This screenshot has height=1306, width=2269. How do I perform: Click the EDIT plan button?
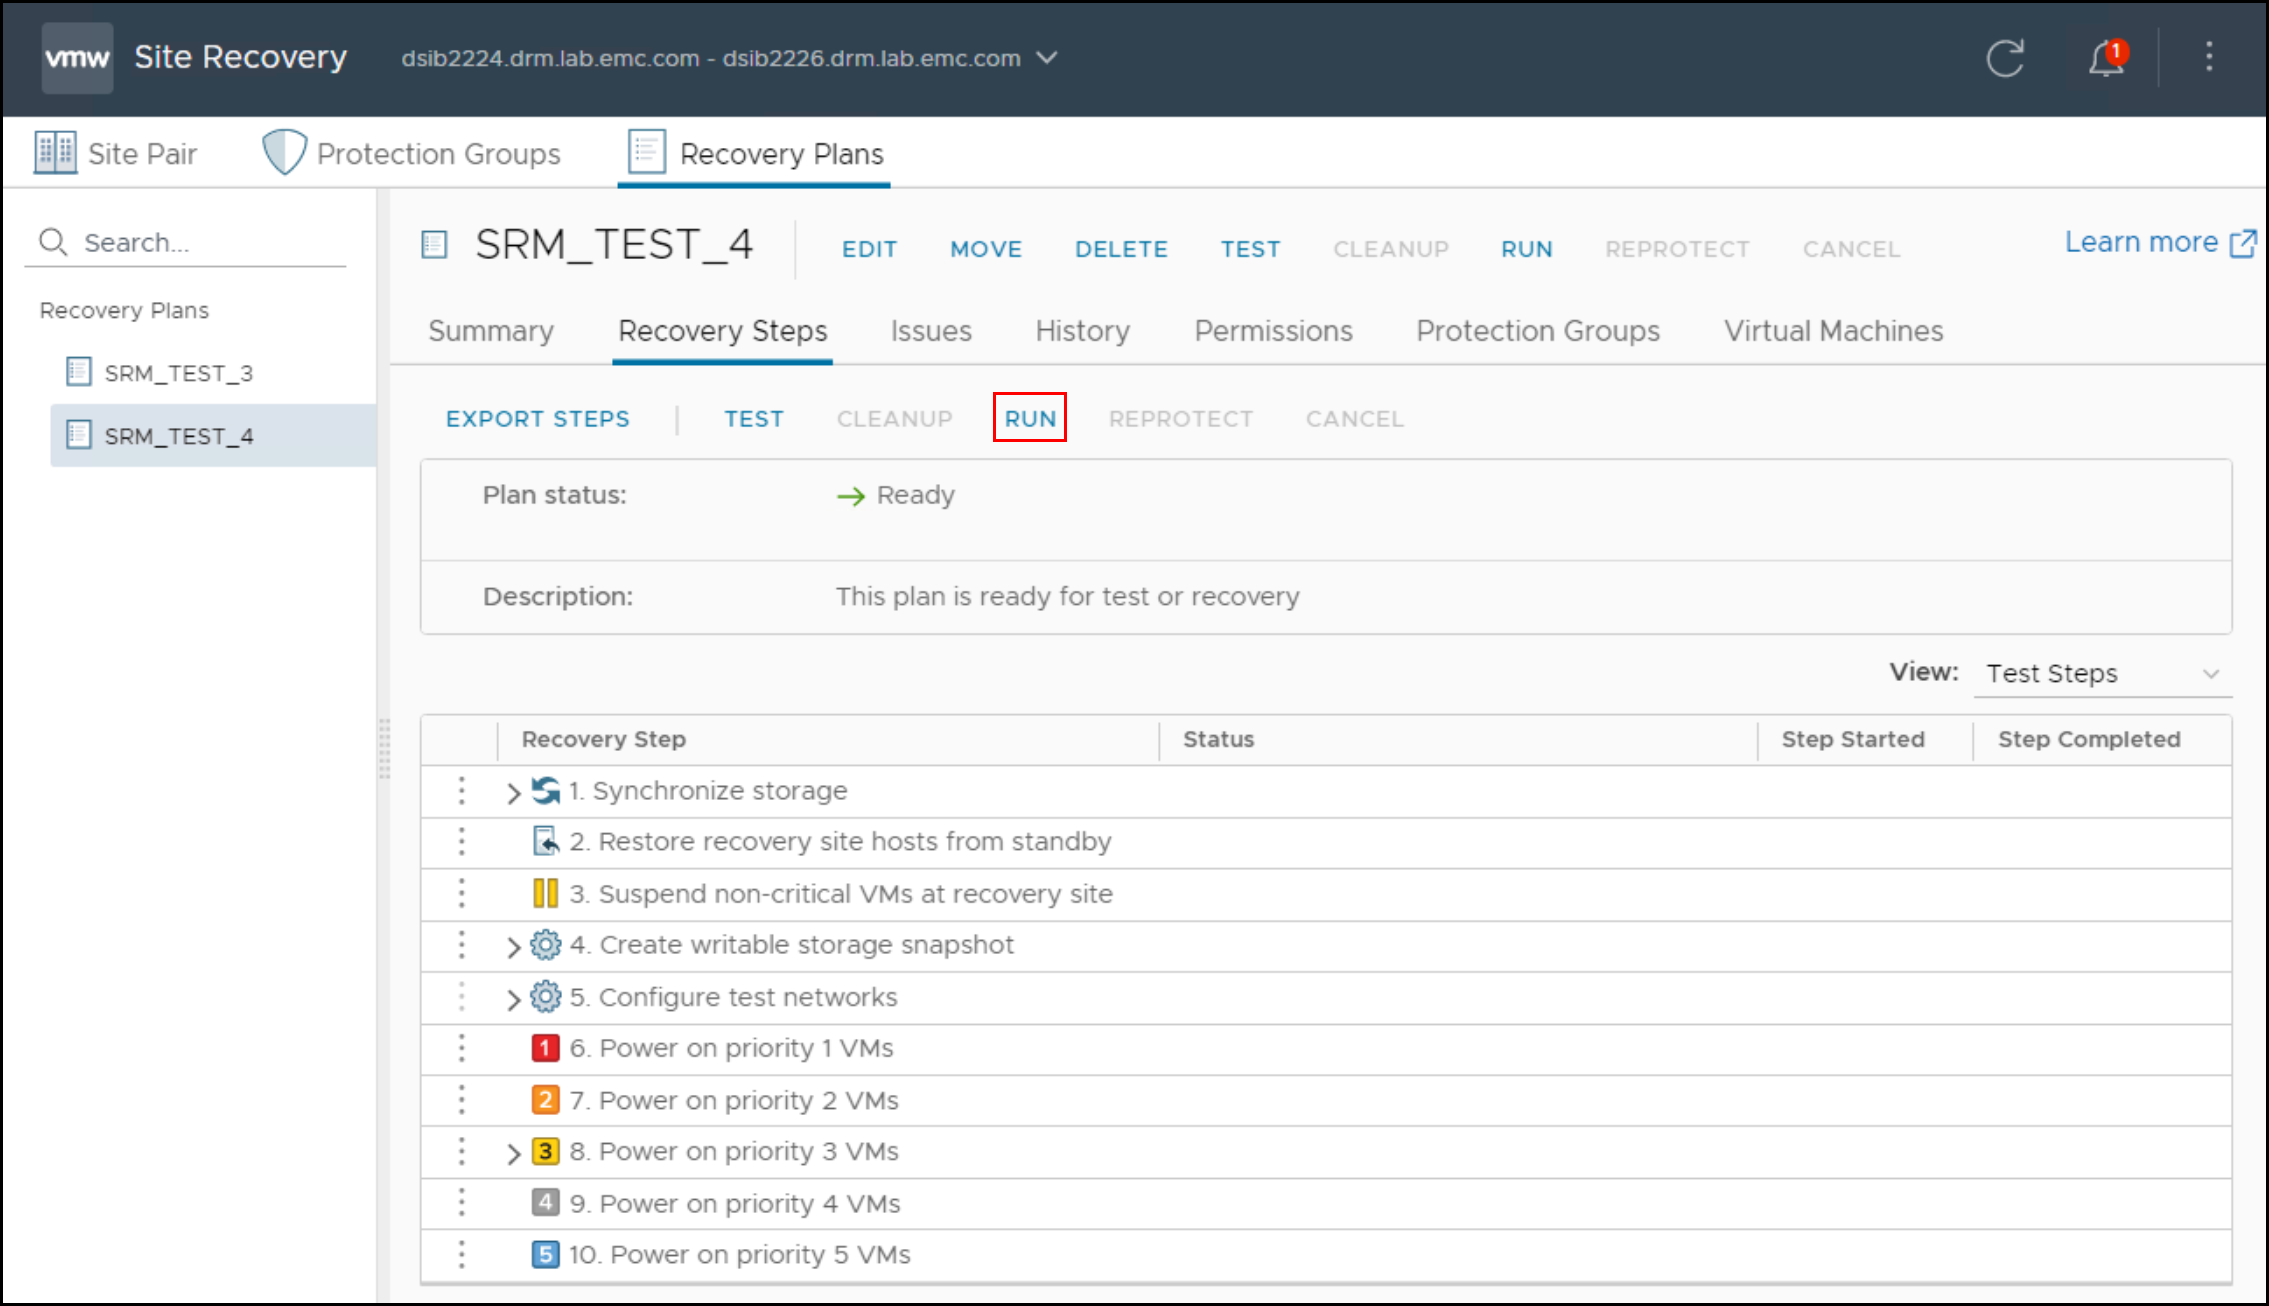pyautogui.click(x=869, y=249)
